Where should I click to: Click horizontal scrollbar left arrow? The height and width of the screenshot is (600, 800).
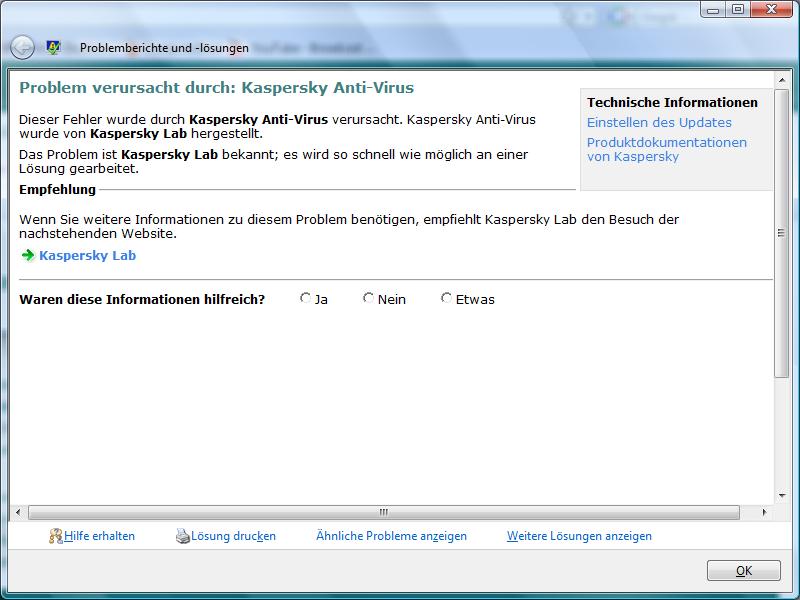point(18,512)
